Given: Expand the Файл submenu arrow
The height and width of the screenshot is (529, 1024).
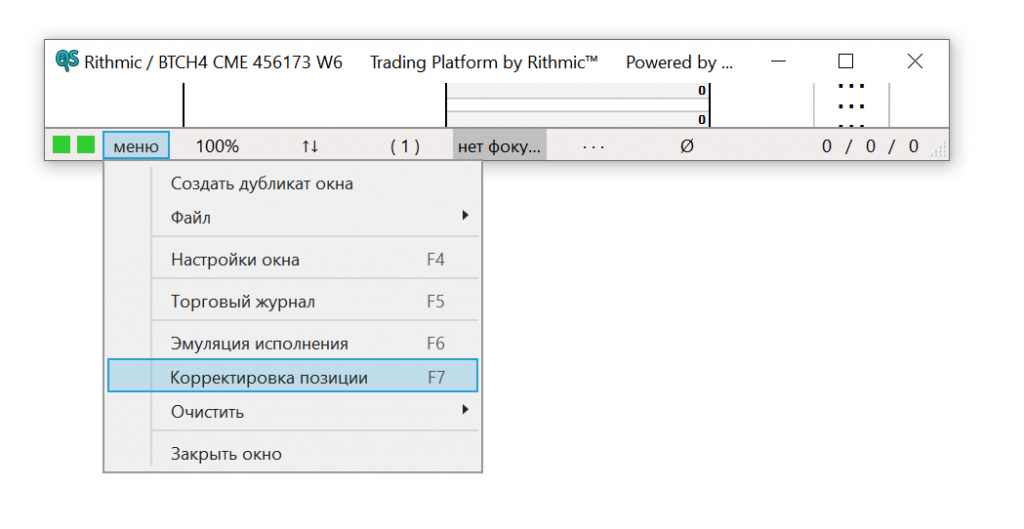Looking at the screenshot, I should (465, 215).
